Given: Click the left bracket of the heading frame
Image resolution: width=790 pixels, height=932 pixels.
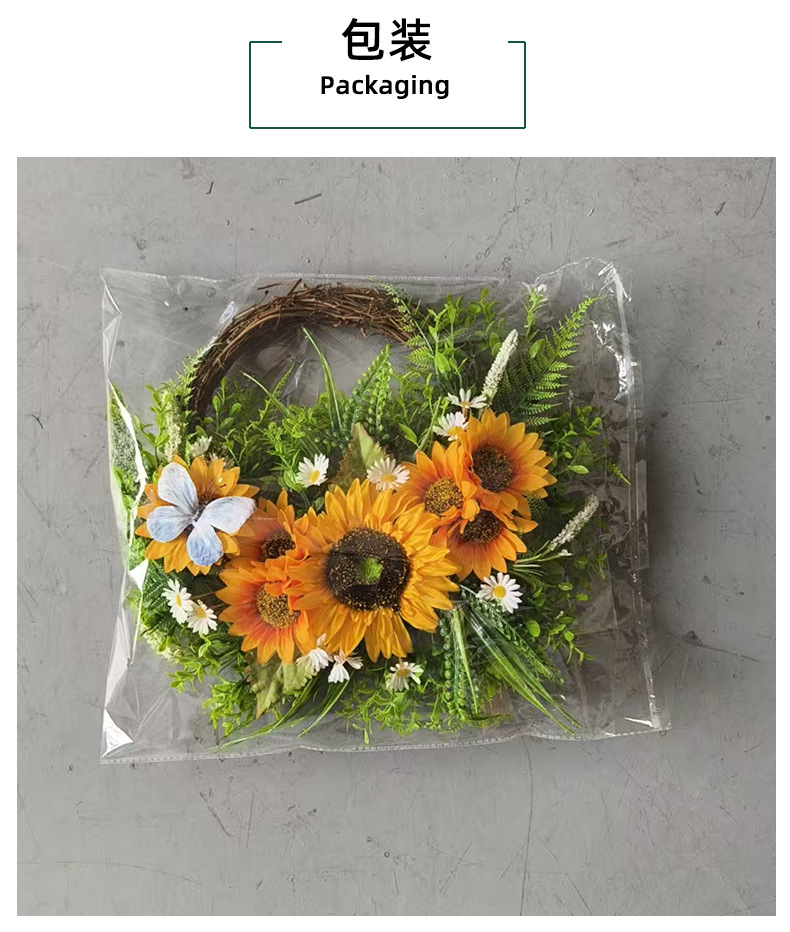Looking at the screenshot, I should (x=265, y=84).
